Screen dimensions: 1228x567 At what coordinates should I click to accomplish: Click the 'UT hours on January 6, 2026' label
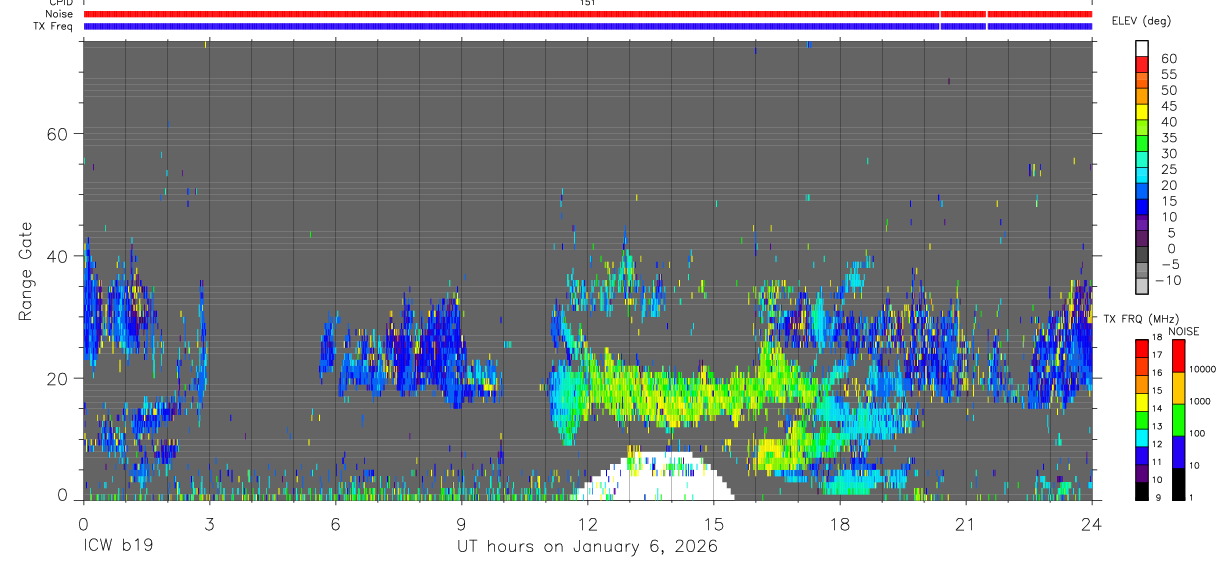(x=587, y=547)
